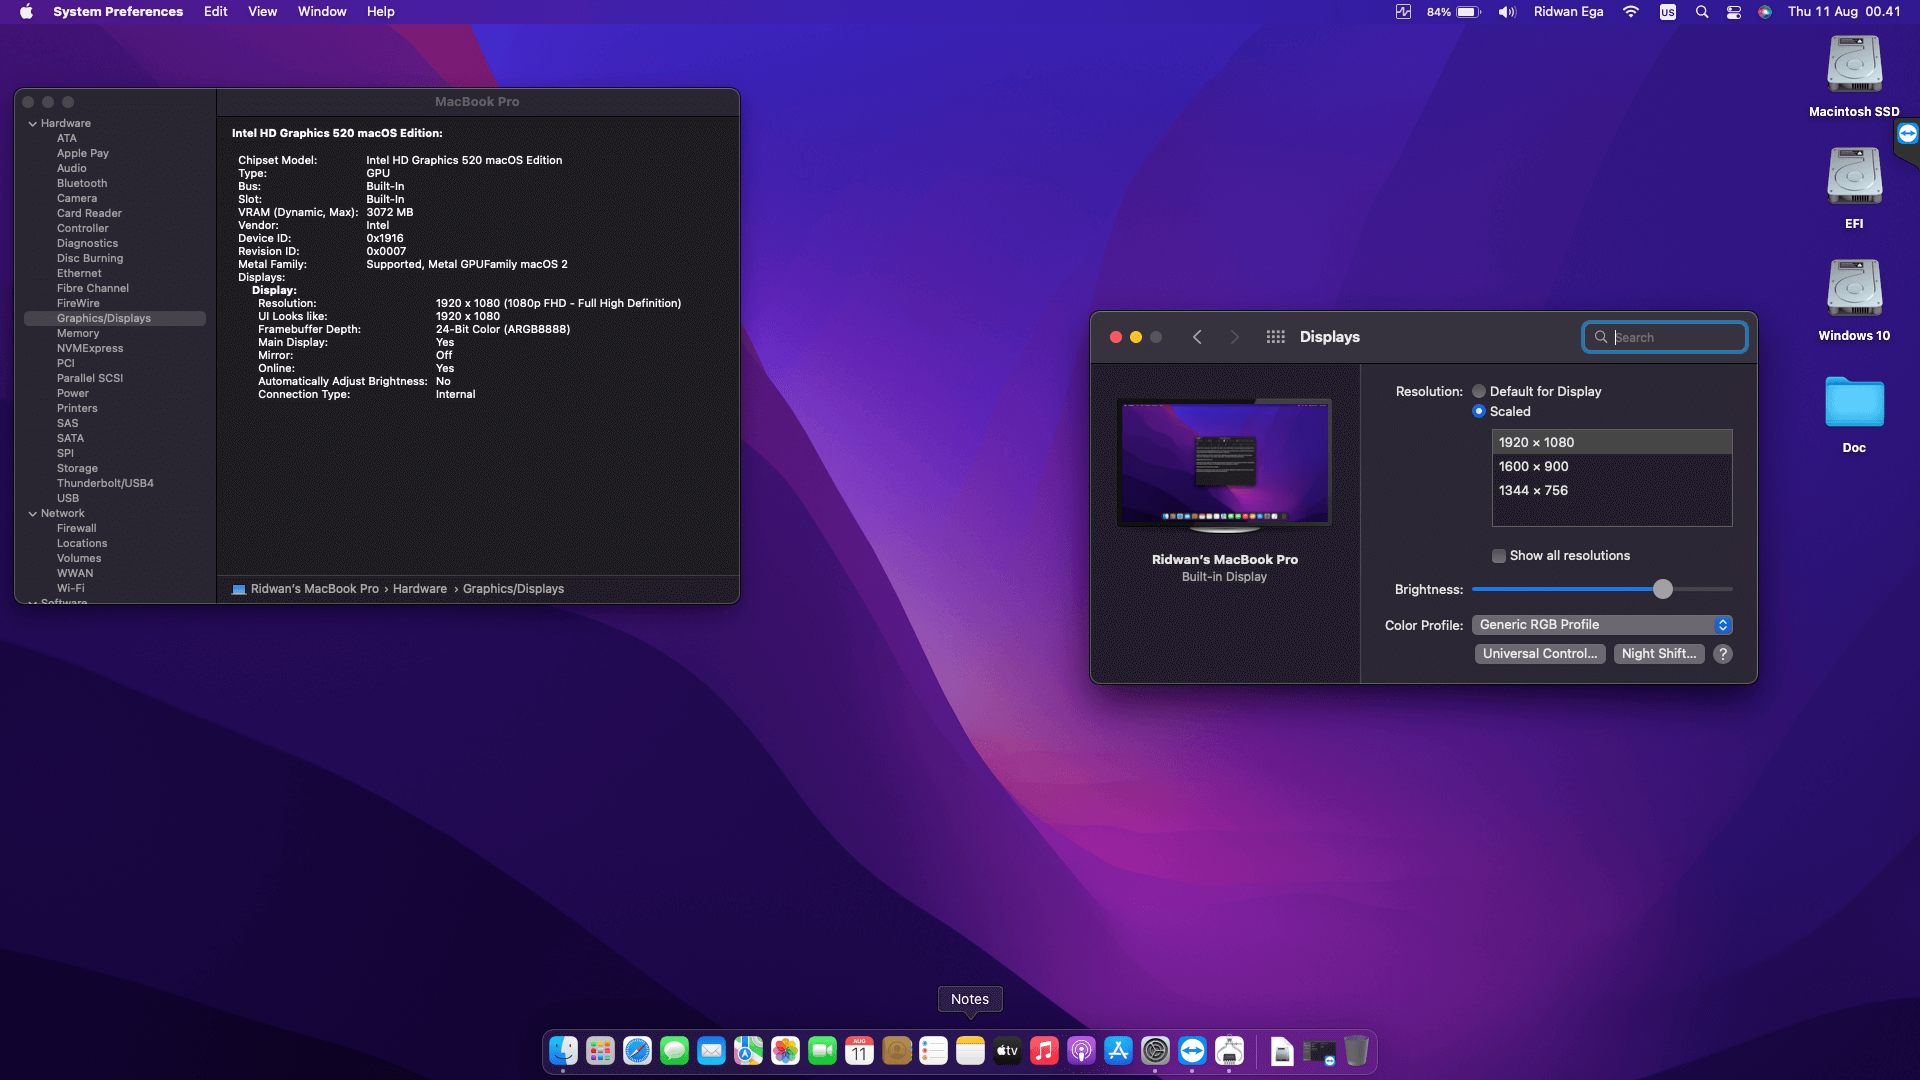Open Notes from the dock

pos(970,1051)
